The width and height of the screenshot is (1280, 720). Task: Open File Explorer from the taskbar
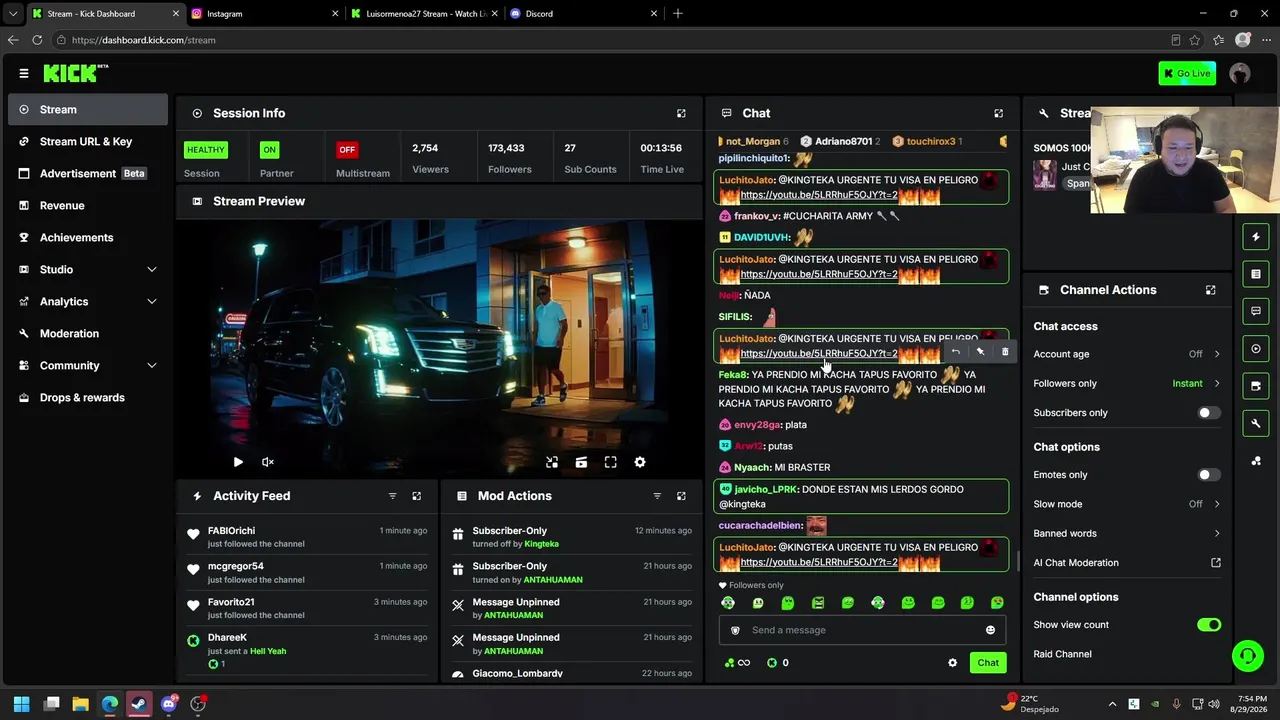[81, 704]
